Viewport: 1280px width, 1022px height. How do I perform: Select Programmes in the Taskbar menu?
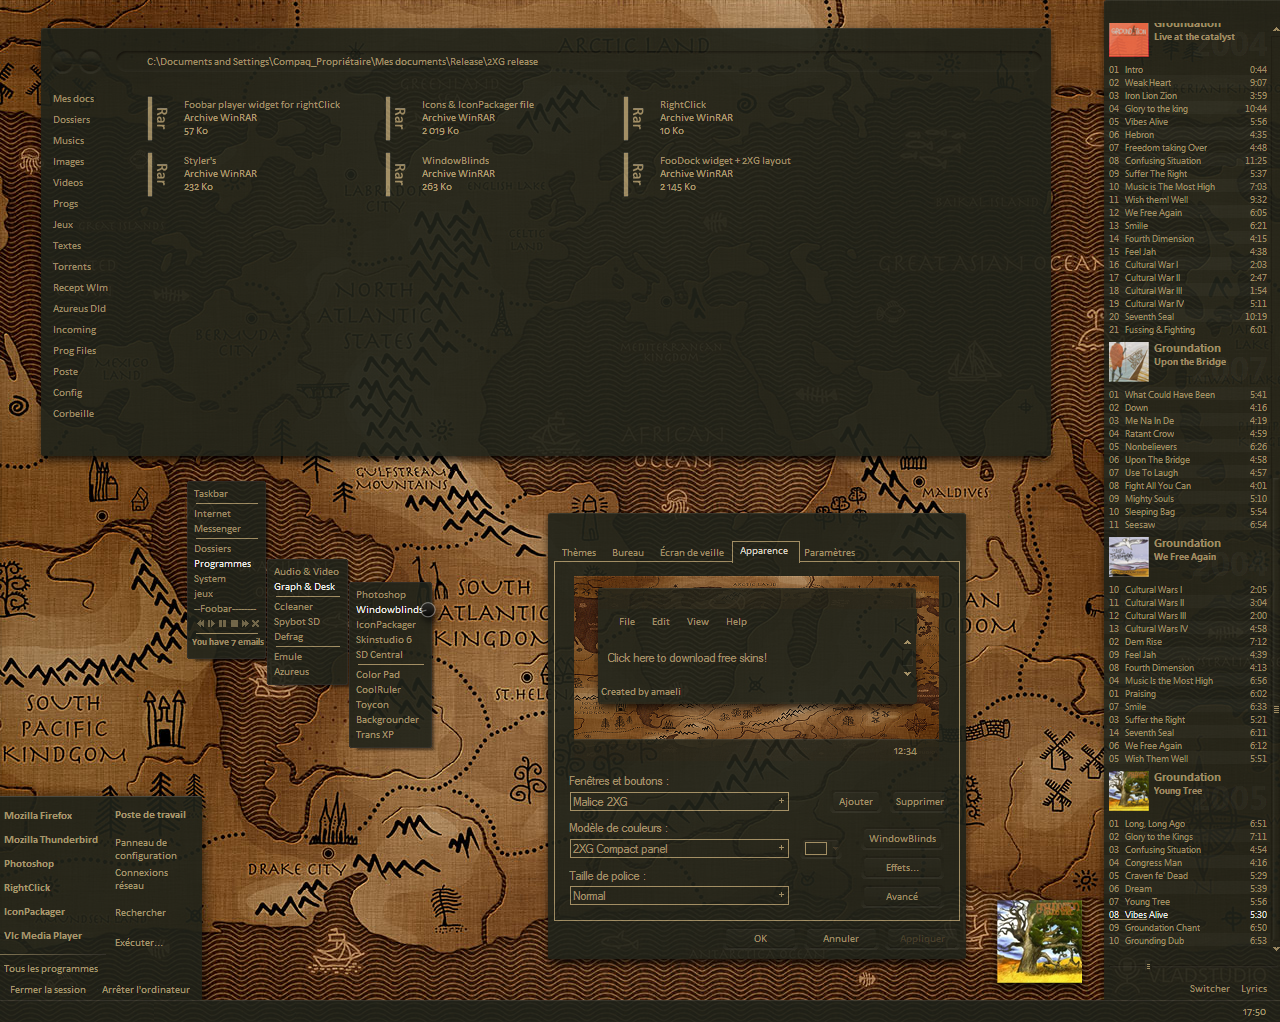point(223,564)
